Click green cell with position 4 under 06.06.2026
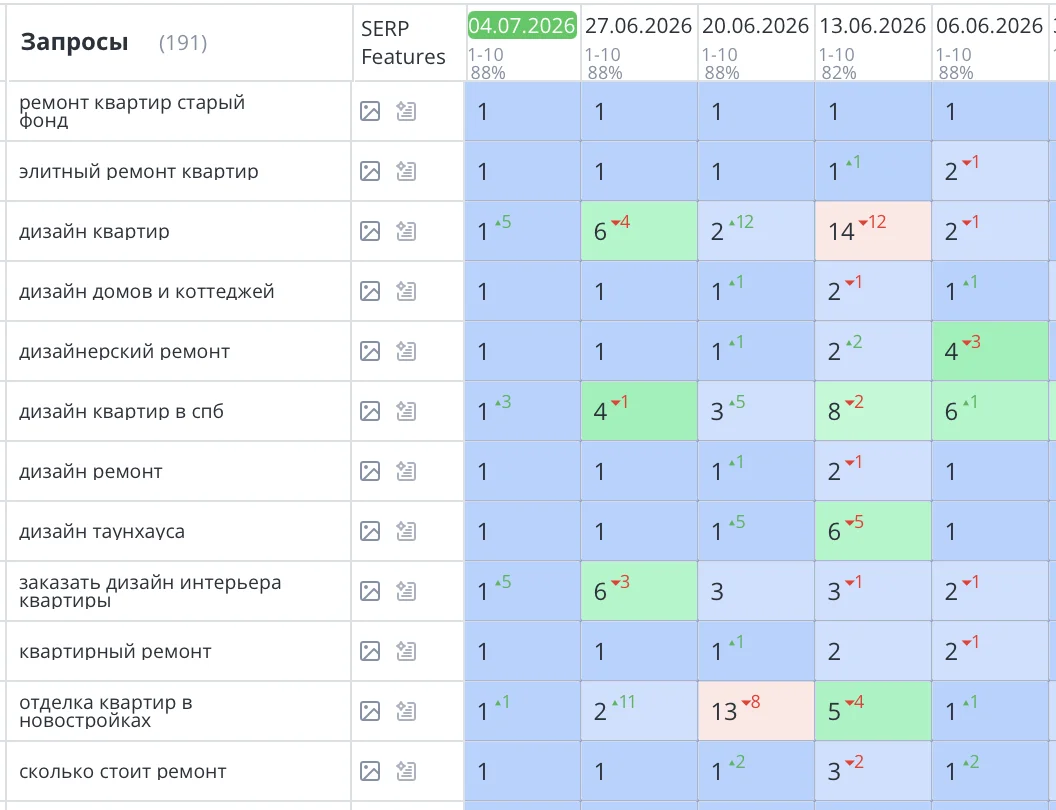Viewport: 1056px width, 810px height. click(990, 351)
